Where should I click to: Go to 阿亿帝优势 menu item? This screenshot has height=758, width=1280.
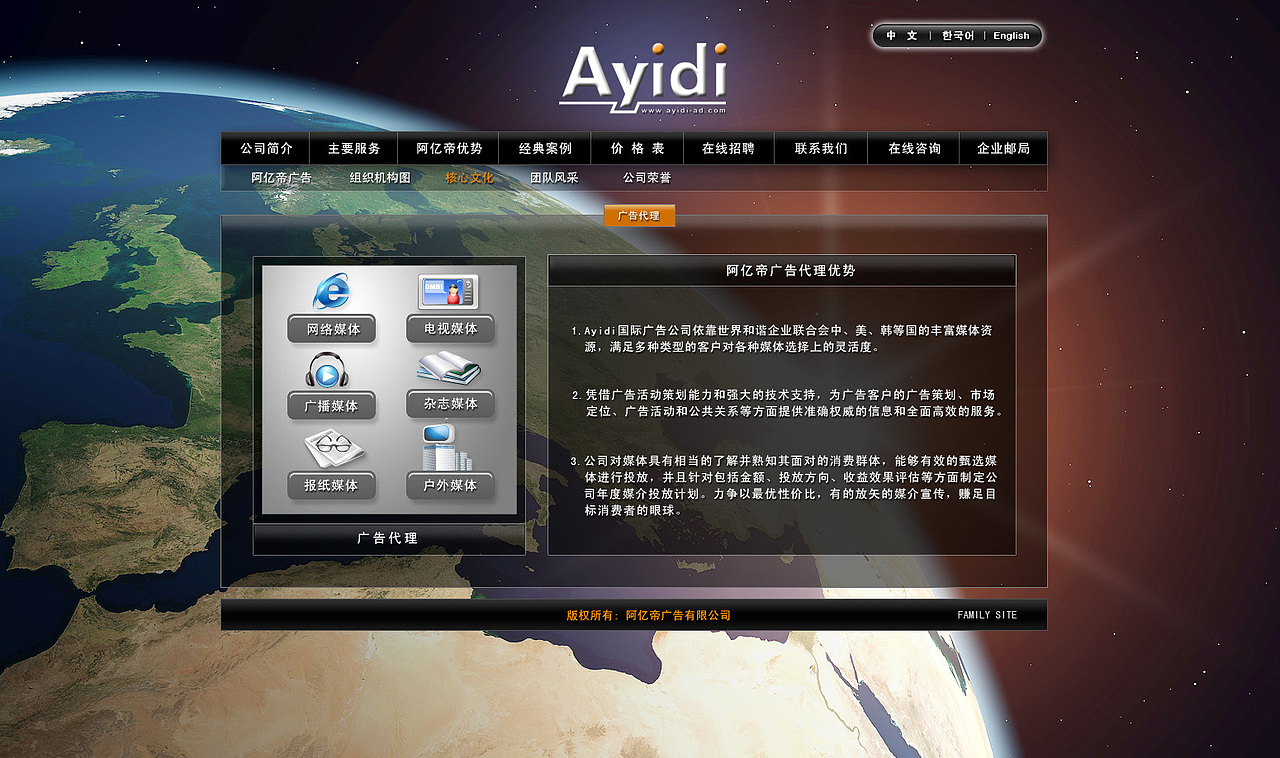pos(449,148)
